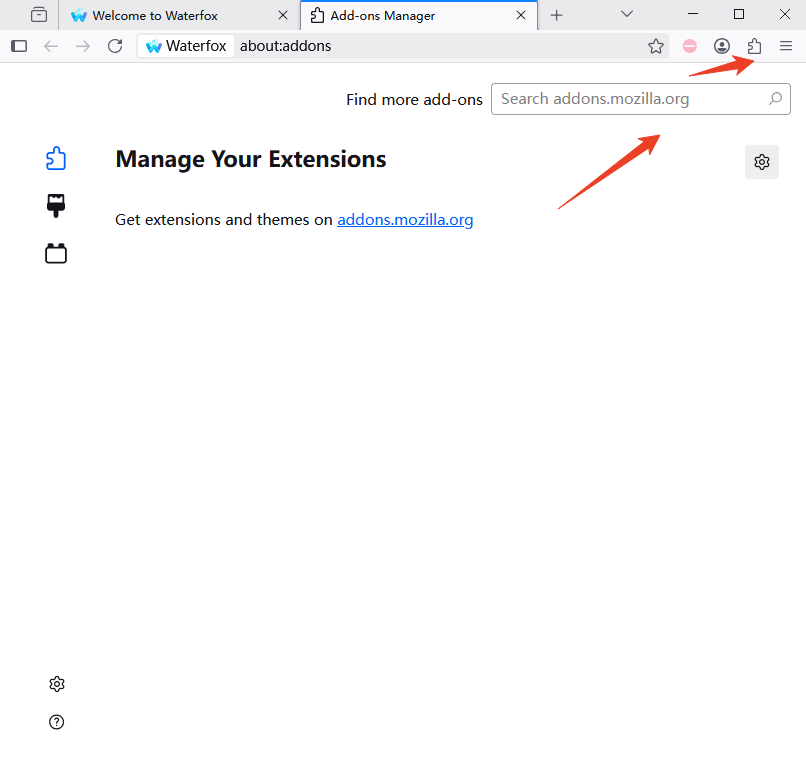Open the Themes category paintbrush icon
The width and height of the screenshot is (806, 776).
click(56, 206)
